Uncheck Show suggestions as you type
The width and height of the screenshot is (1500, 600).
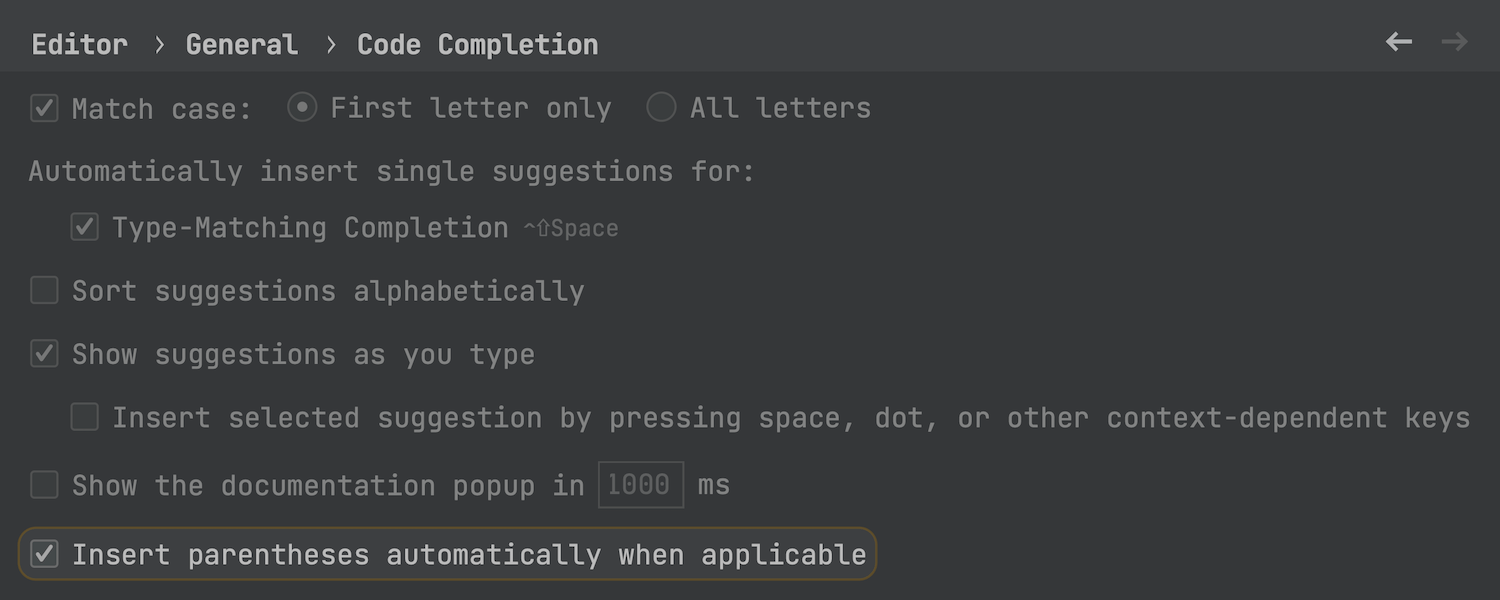coord(44,354)
